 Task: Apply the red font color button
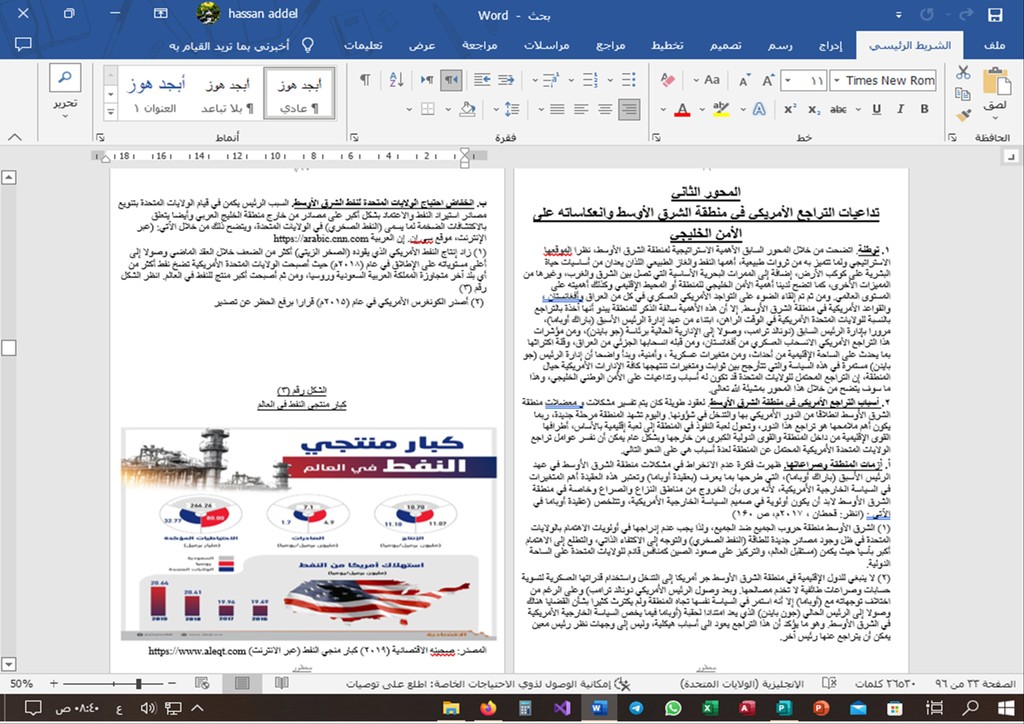(x=682, y=109)
